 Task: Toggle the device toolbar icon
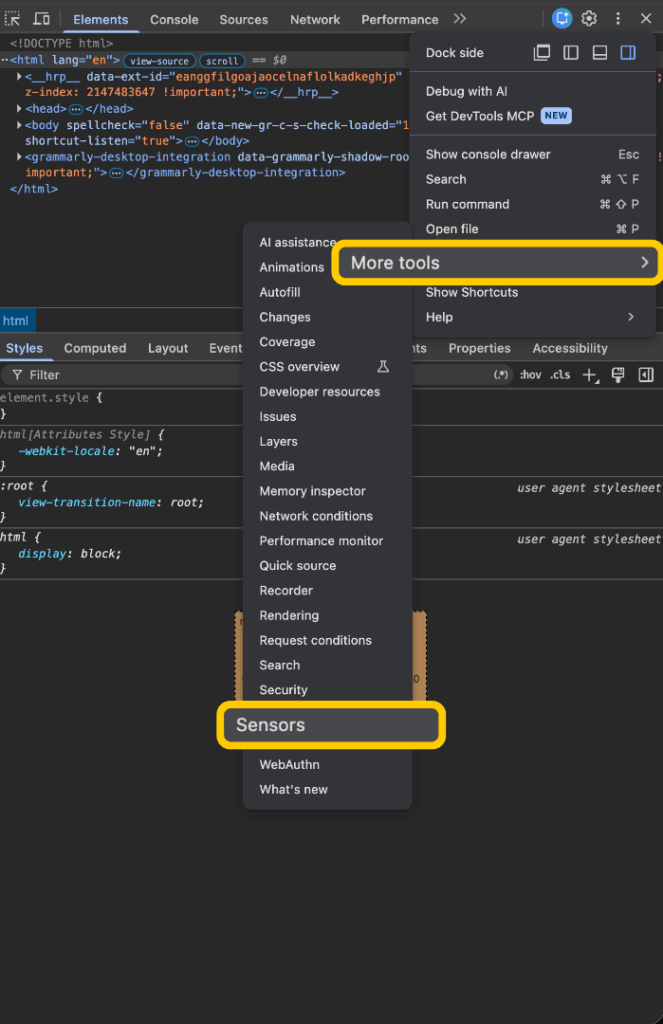pos(41,18)
